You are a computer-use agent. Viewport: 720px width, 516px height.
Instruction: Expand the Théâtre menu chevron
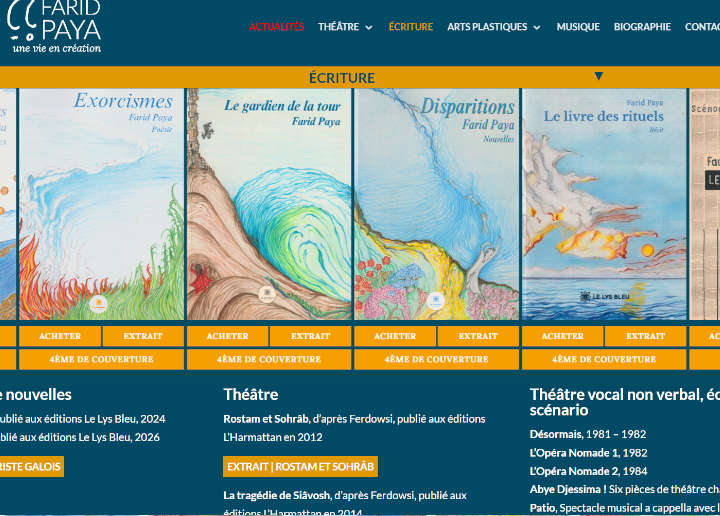369,28
